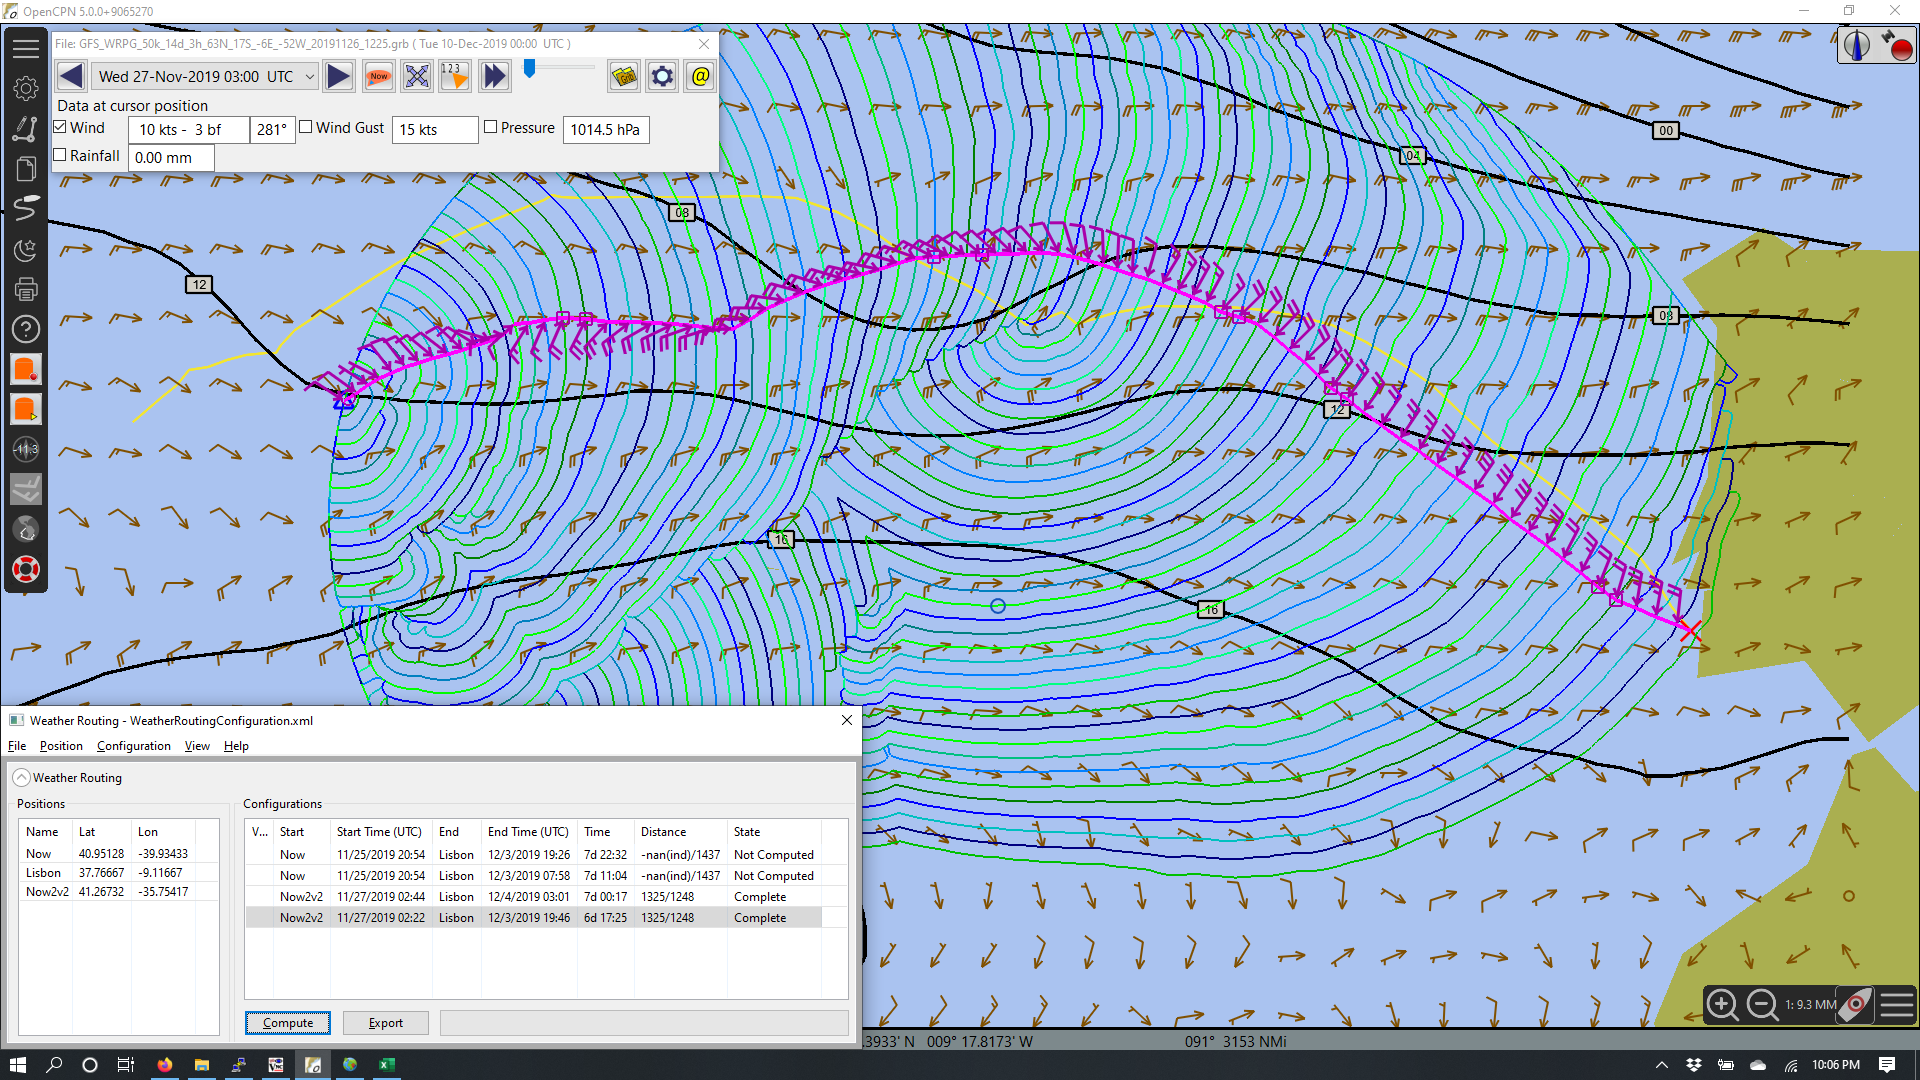
Task: Open the compass -11.3 variation plugin icon
Action: pyautogui.click(x=26, y=449)
